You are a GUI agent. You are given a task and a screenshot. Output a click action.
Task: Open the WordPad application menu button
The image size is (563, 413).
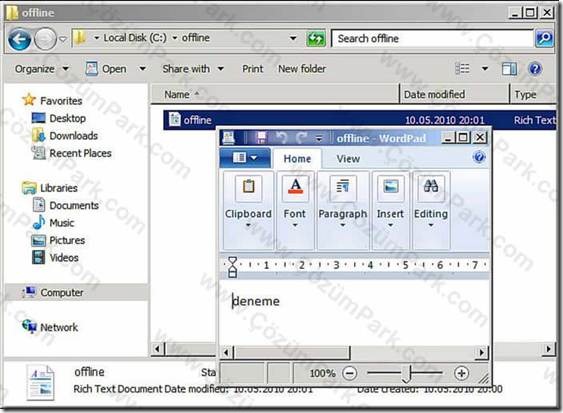coord(245,158)
